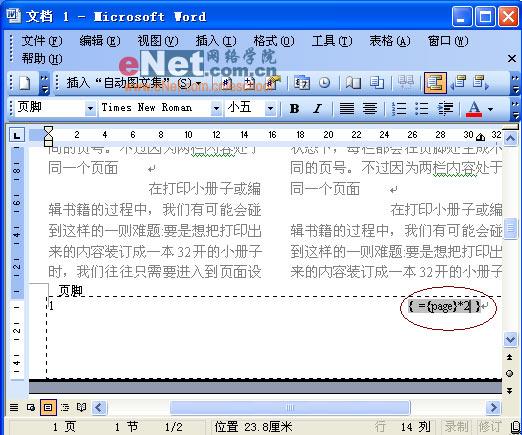Click the tab selector L button on ruler

pos(17,135)
